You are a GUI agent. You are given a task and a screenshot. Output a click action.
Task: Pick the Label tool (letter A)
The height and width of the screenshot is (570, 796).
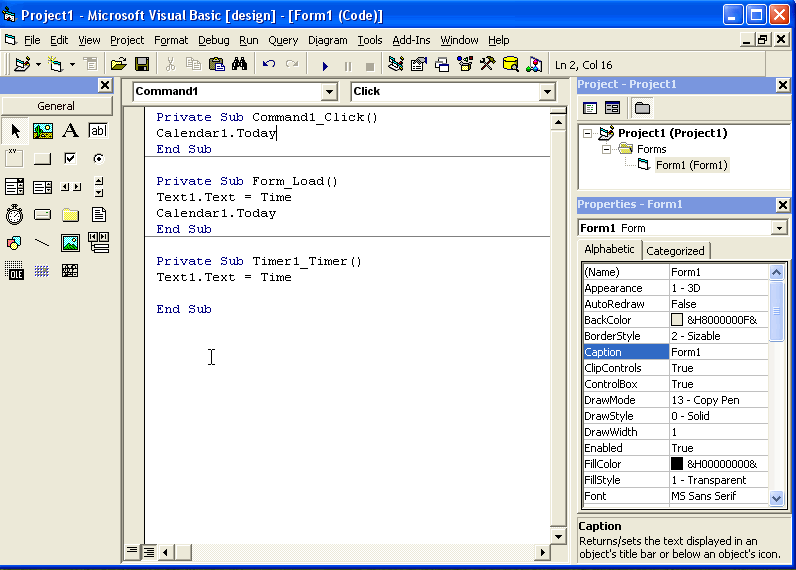tap(70, 131)
